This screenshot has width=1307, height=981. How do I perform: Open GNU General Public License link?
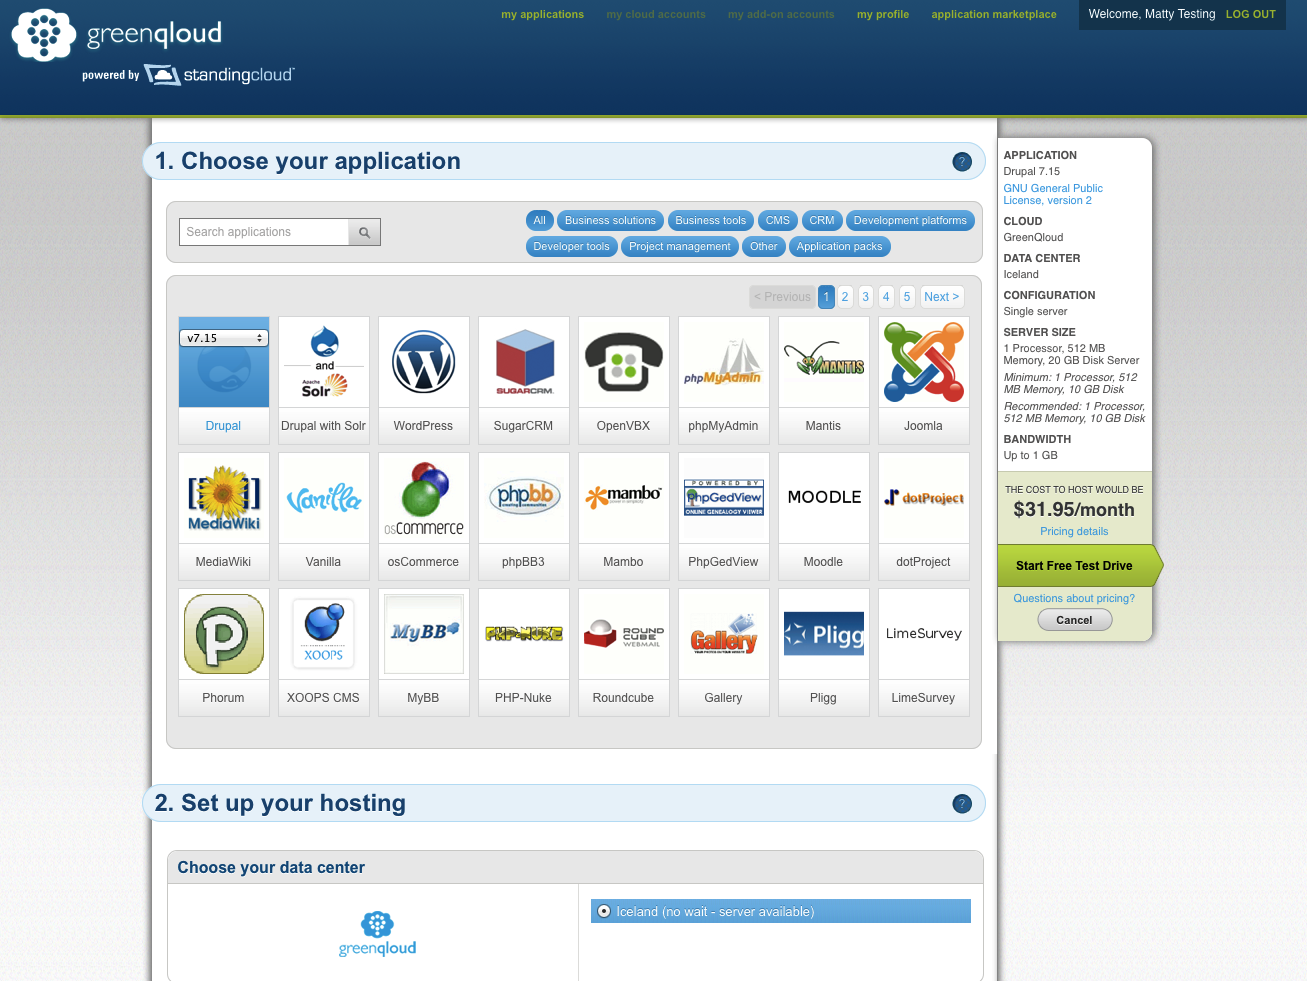tap(1053, 195)
